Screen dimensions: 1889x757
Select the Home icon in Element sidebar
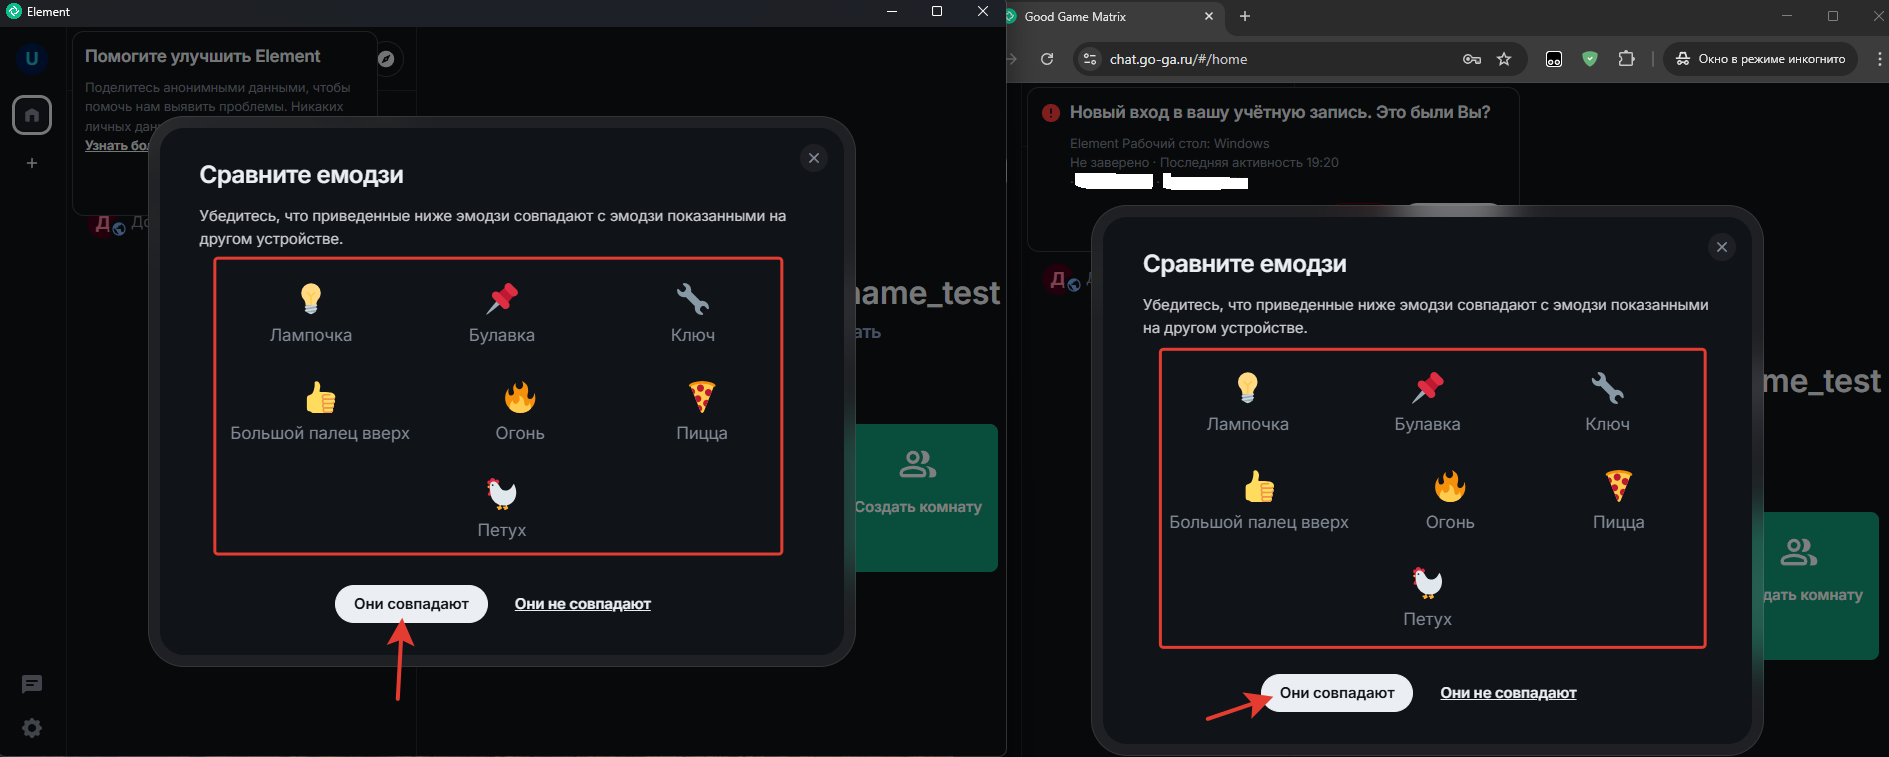[x=32, y=115]
